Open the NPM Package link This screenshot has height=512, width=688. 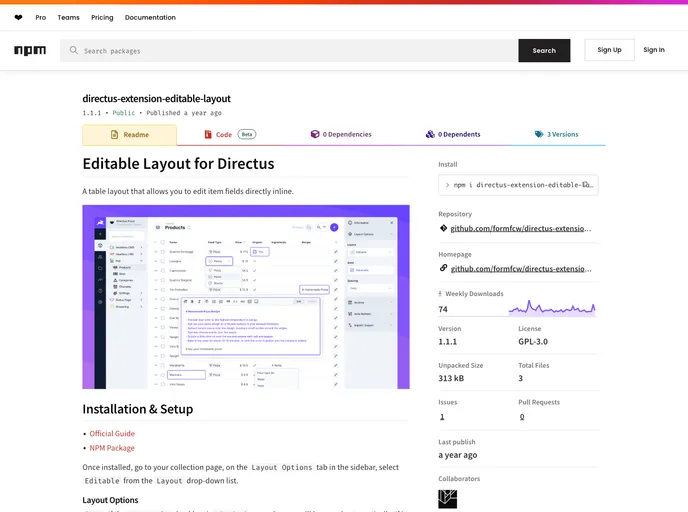coord(112,448)
